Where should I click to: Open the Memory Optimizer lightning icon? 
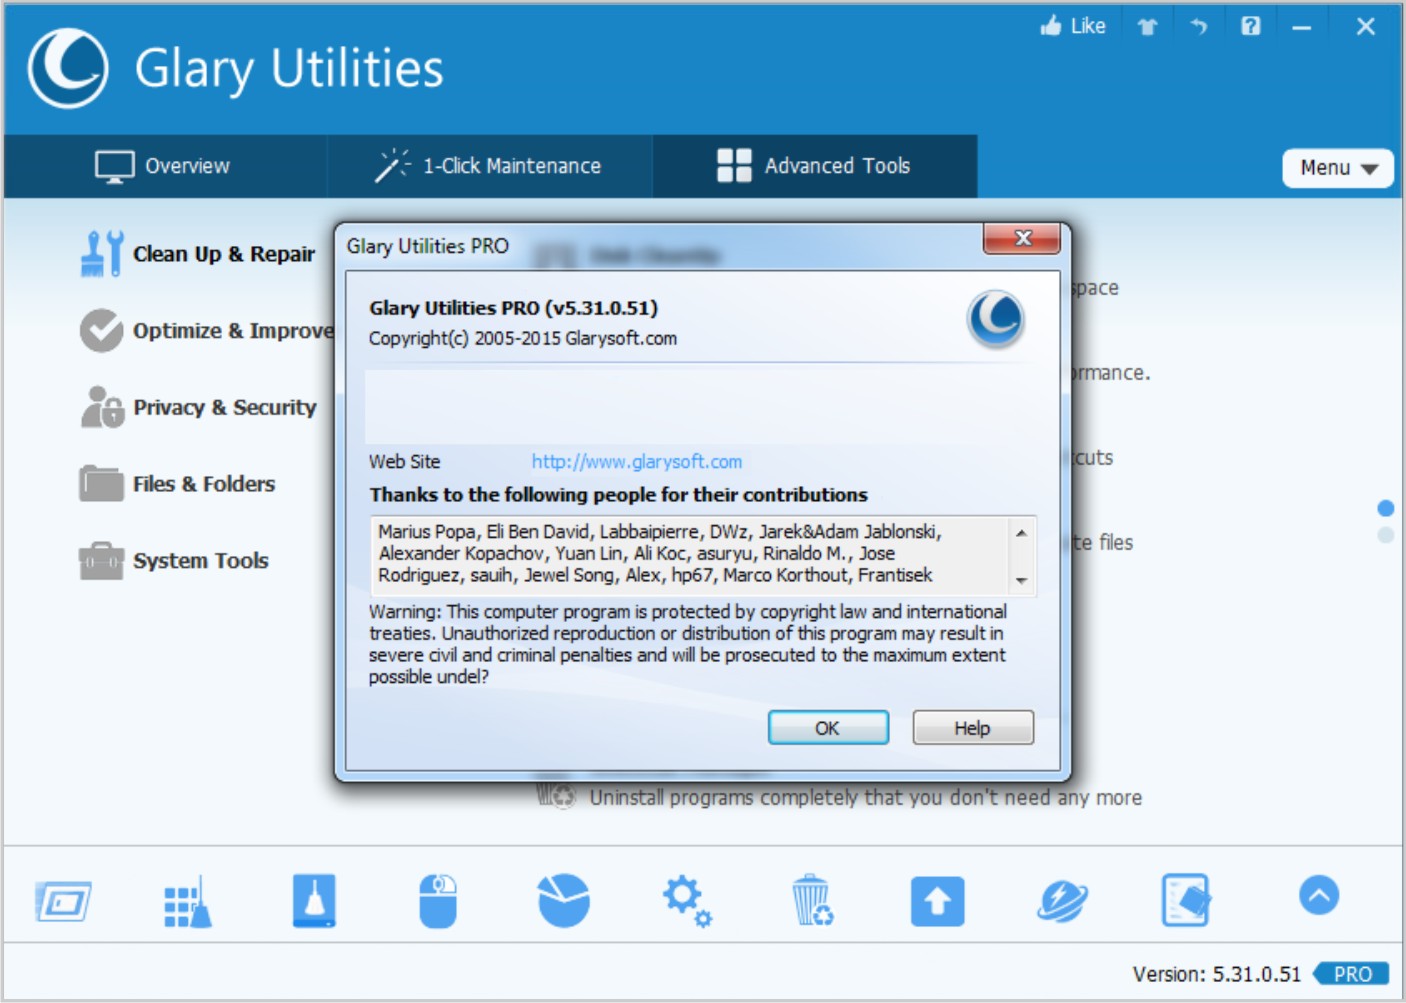pyautogui.click(x=1062, y=900)
